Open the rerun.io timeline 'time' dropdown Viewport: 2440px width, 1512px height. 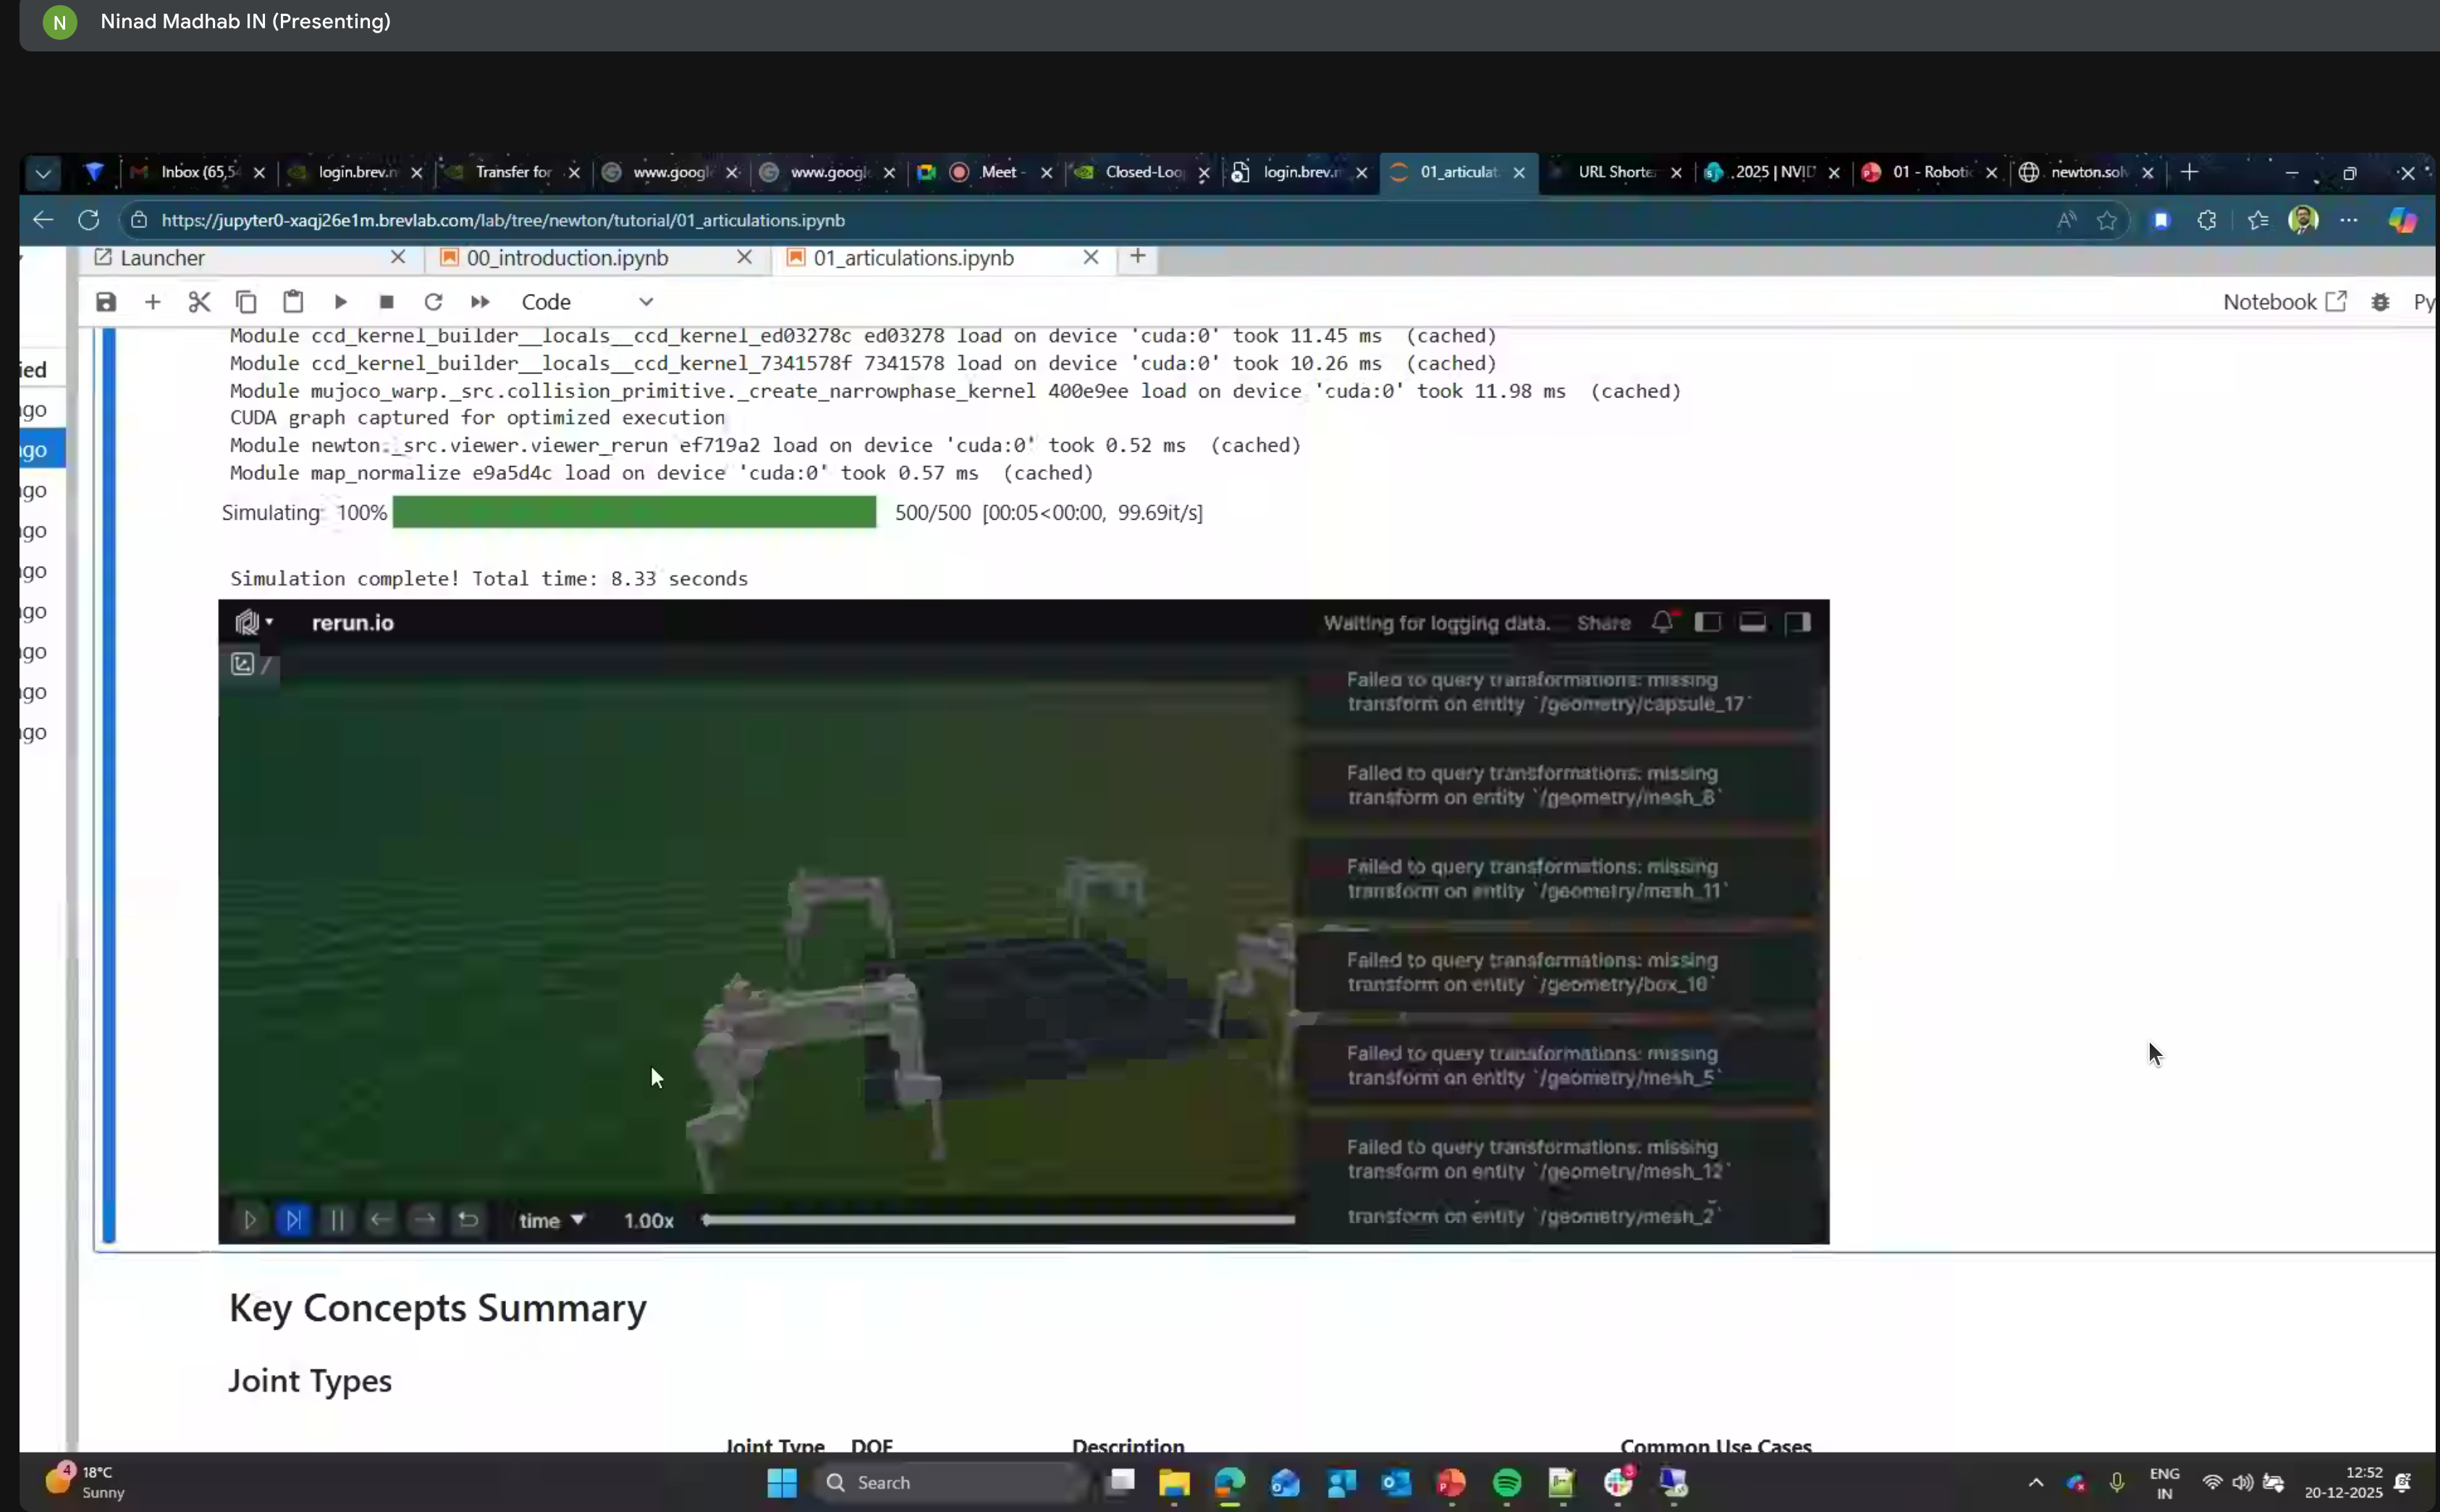click(551, 1219)
